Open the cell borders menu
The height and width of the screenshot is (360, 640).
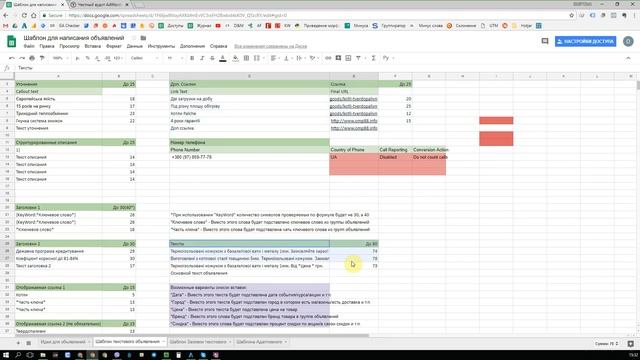point(246,58)
